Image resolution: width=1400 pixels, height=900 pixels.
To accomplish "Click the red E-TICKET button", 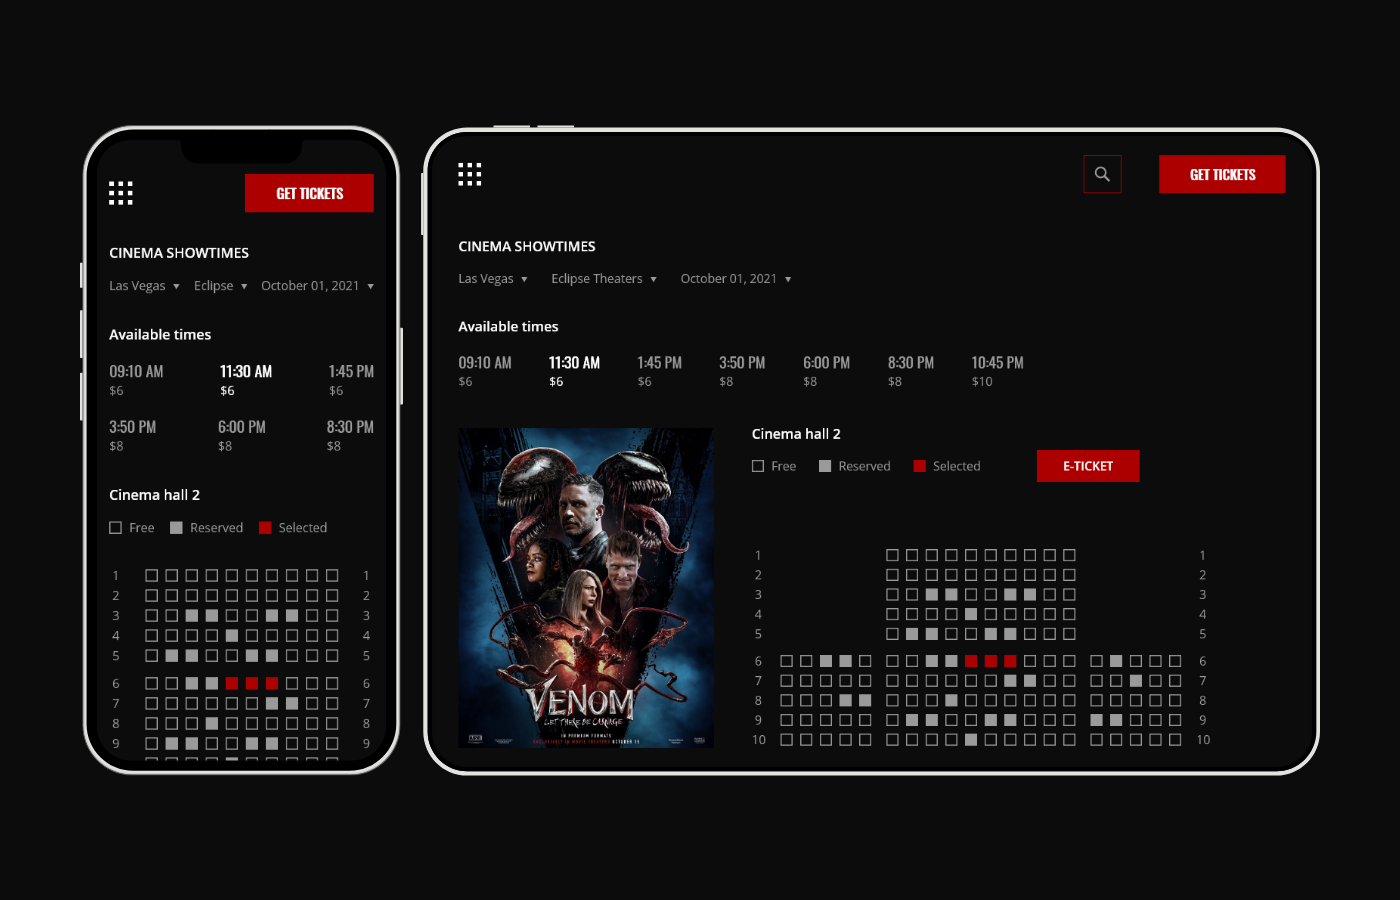I will coord(1088,466).
